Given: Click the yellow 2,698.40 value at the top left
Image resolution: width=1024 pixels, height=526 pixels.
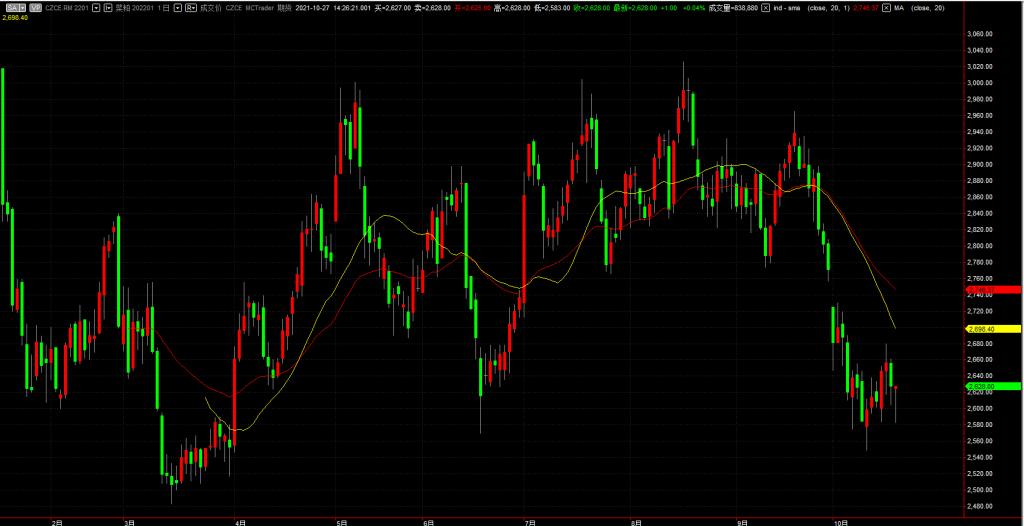Looking at the screenshot, I should 14,17.
